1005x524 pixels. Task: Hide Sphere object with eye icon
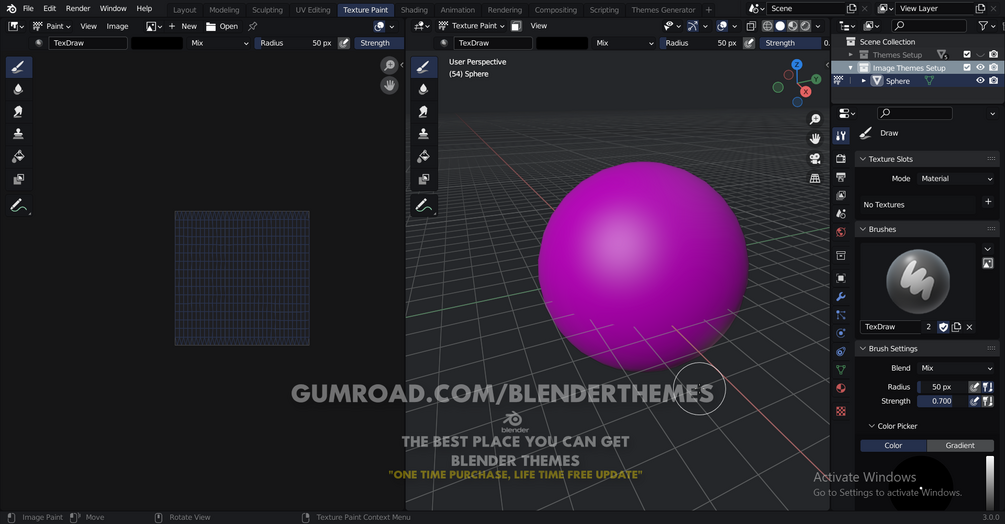pyautogui.click(x=980, y=81)
